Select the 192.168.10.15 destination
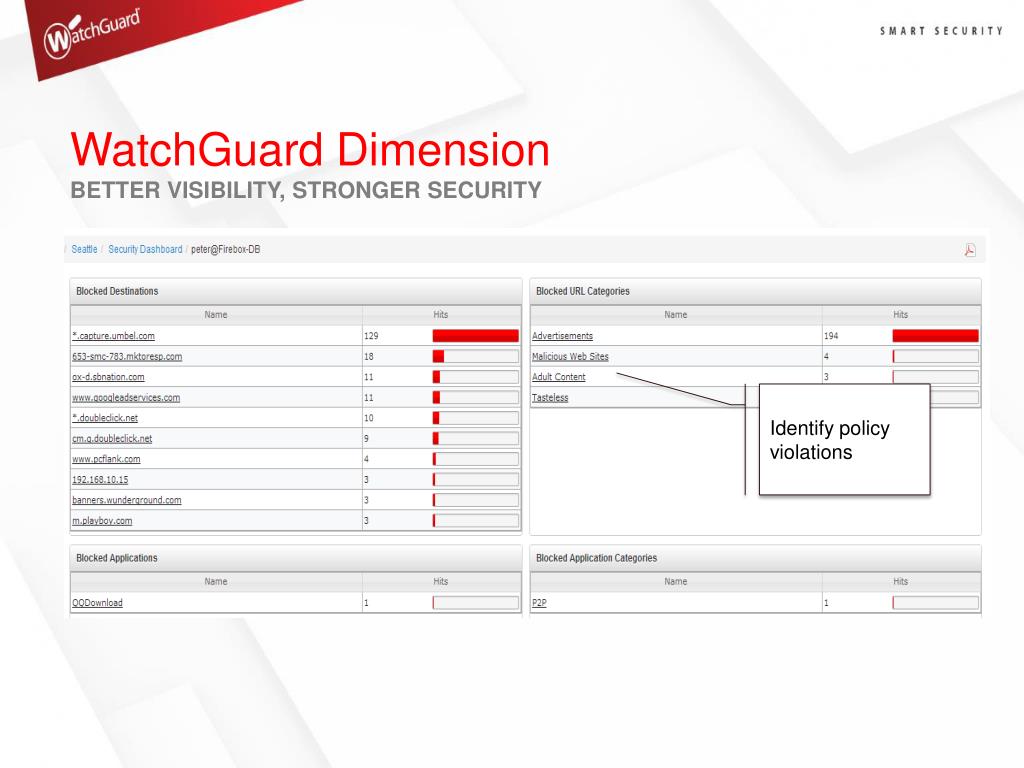 point(101,479)
